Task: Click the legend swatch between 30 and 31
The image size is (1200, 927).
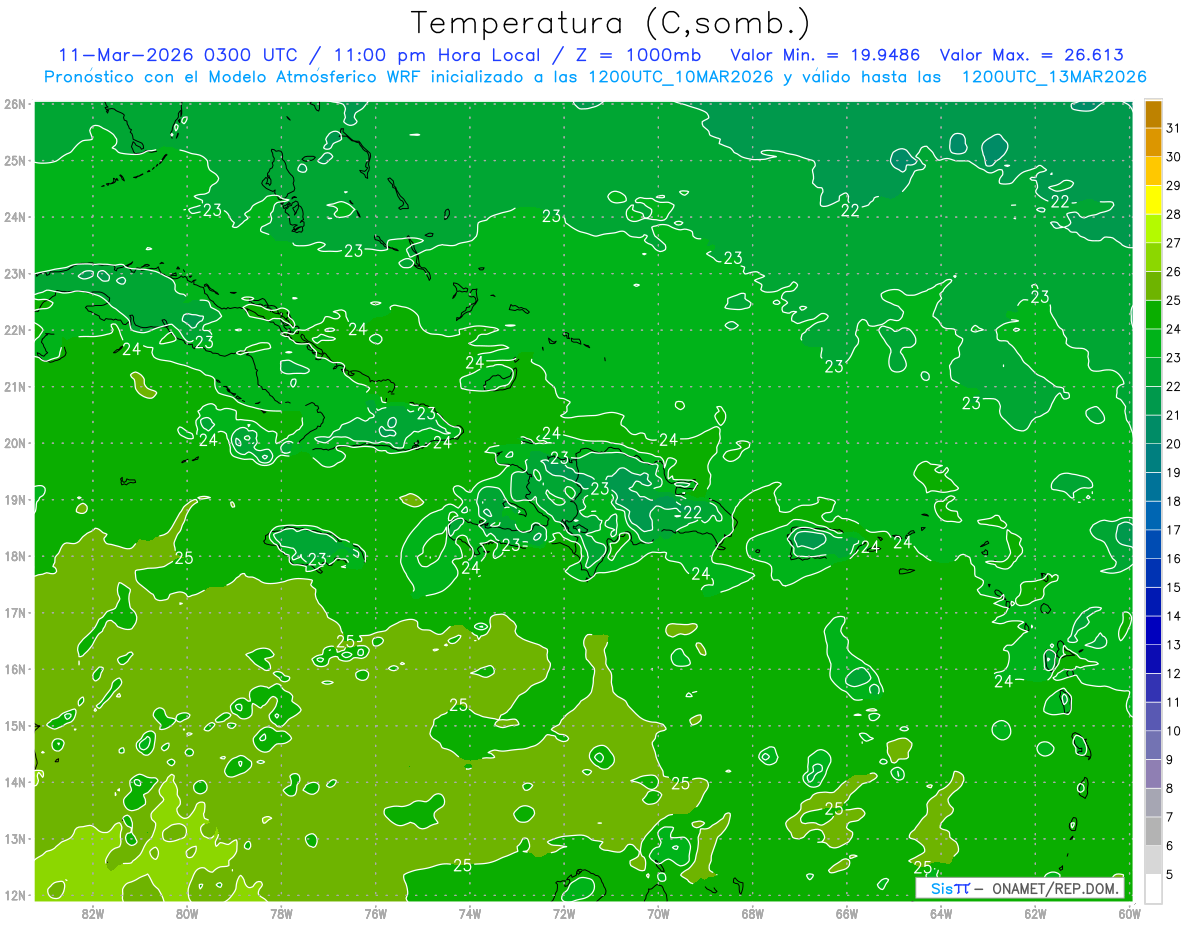Action: (x=1153, y=142)
